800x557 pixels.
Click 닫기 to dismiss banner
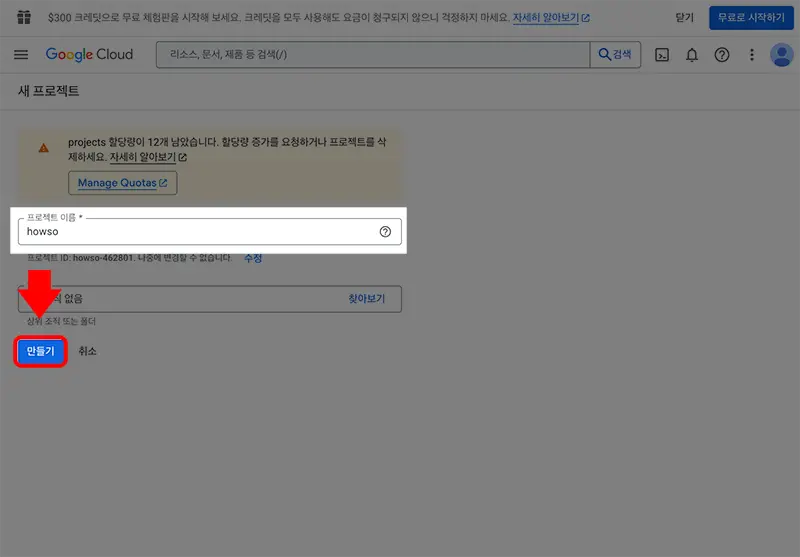point(684,18)
